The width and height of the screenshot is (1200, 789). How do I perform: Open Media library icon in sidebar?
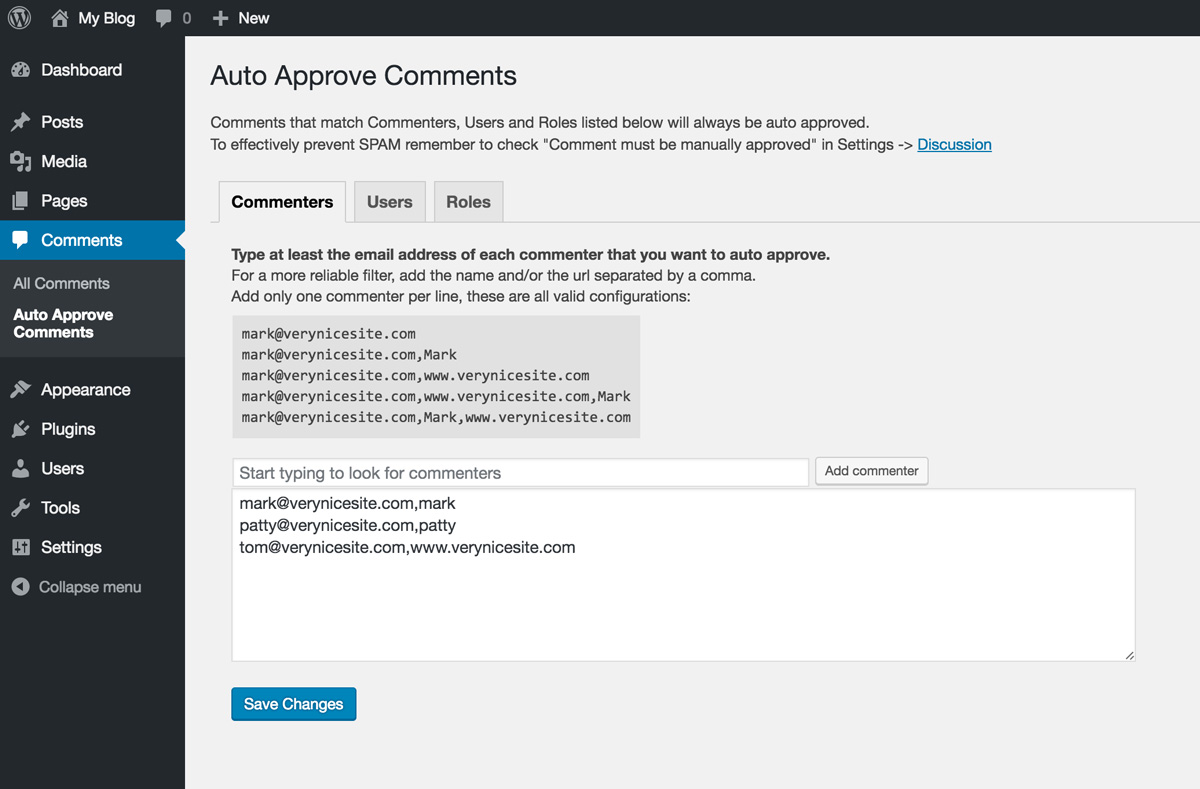(x=20, y=161)
